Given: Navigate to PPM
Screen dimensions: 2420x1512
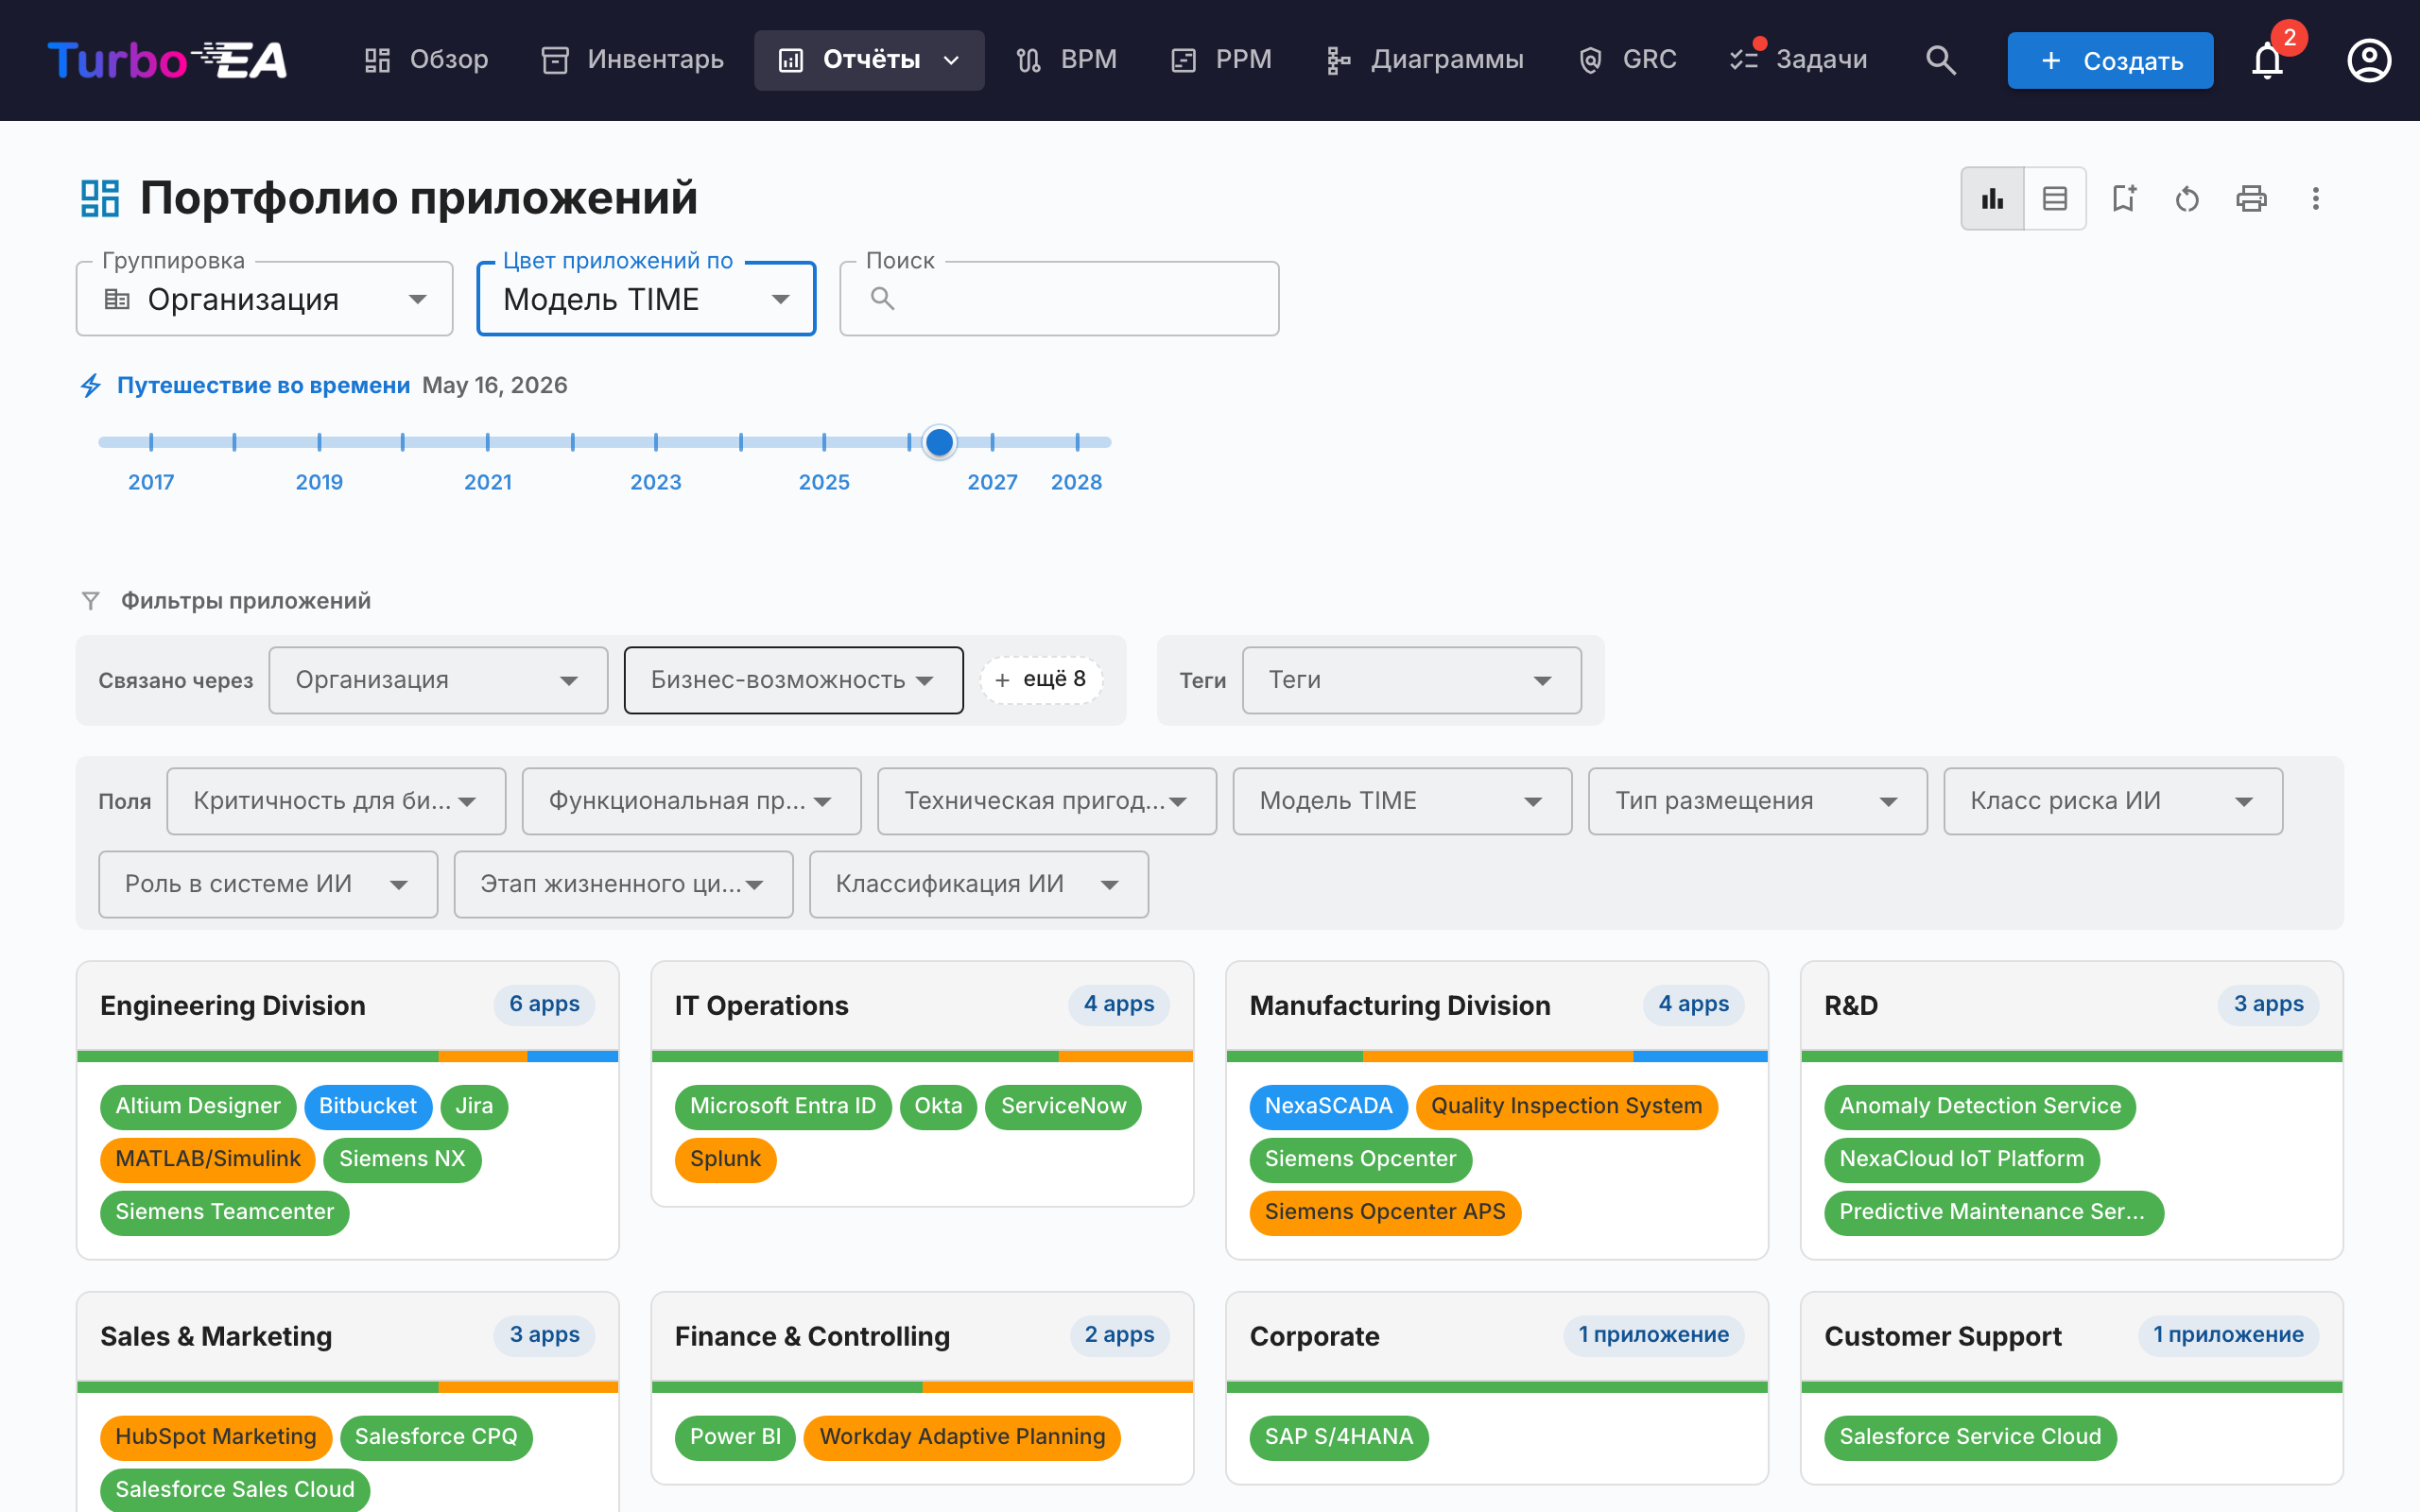Looking at the screenshot, I should pyautogui.click(x=1222, y=60).
